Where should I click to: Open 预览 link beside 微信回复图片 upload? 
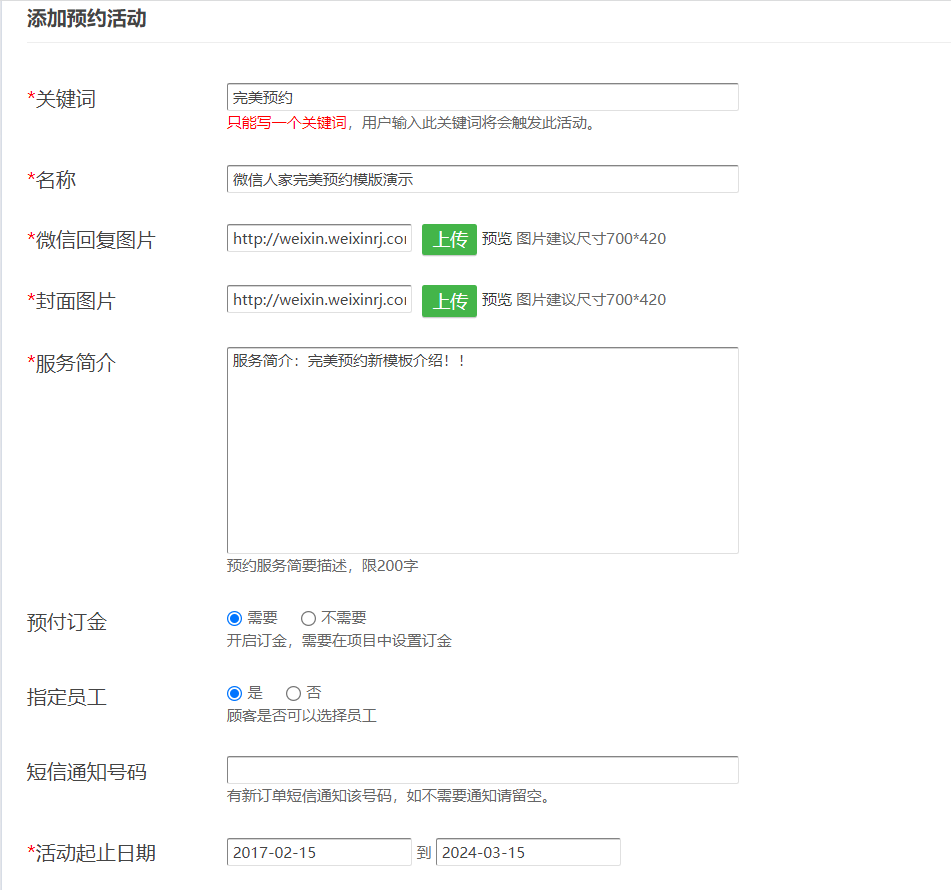pyautogui.click(x=496, y=239)
